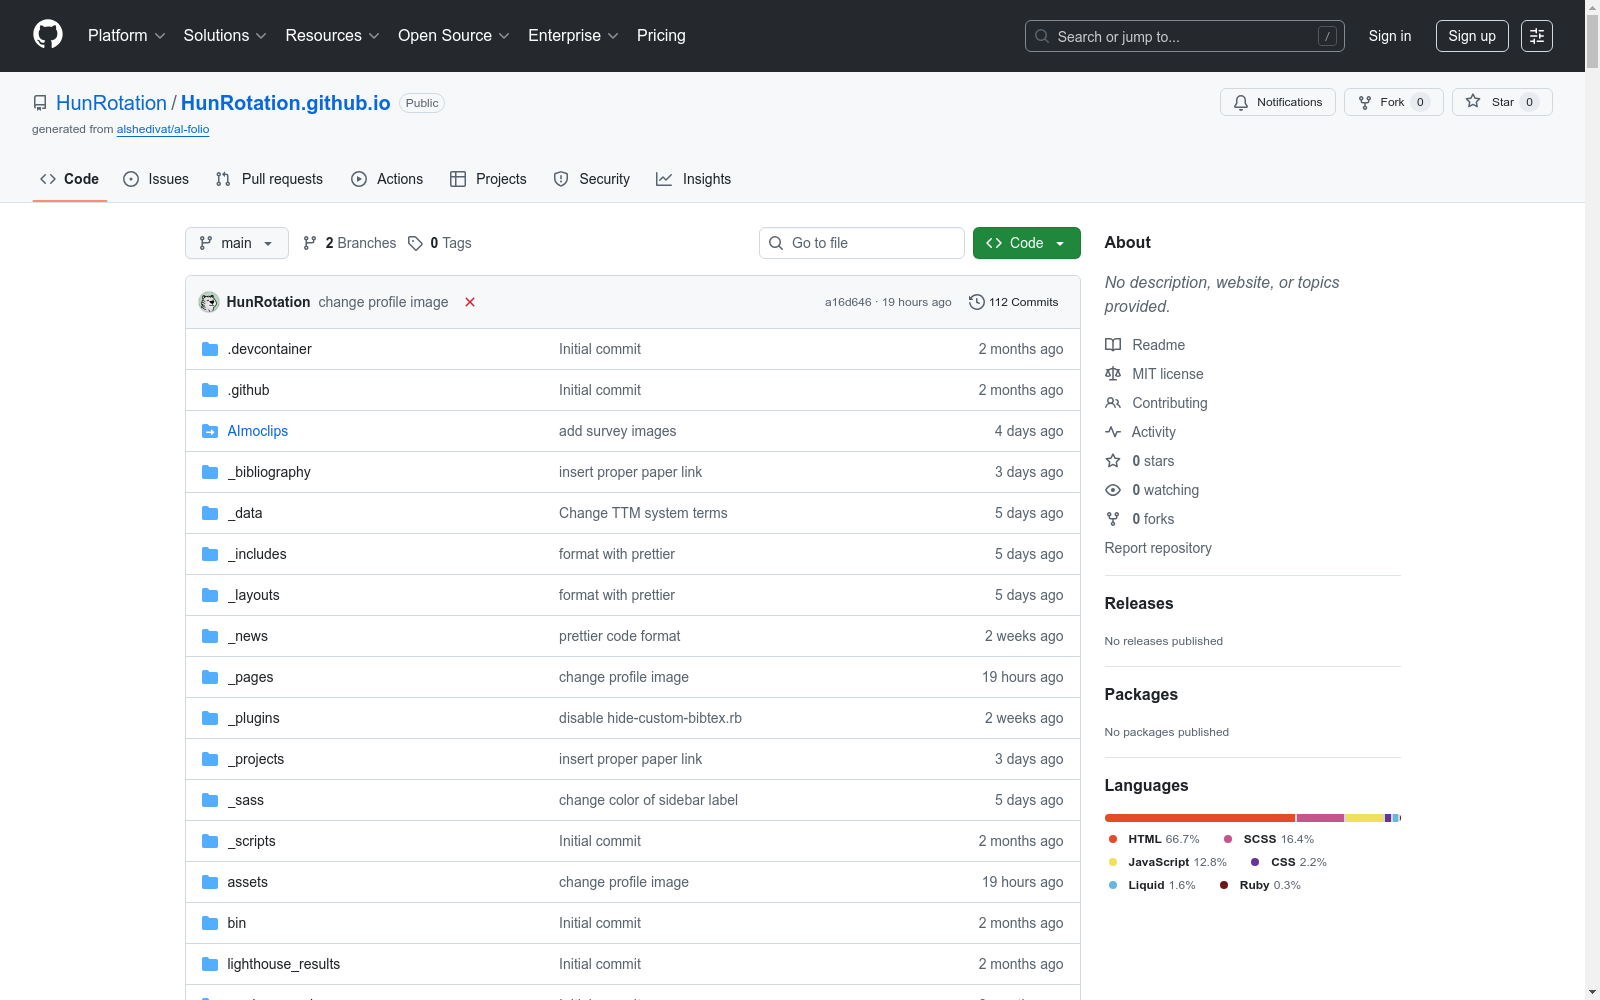The width and height of the screenshot is (1600, 1000).
Task: Click the _bibliography folder icon
Action: 210,472
